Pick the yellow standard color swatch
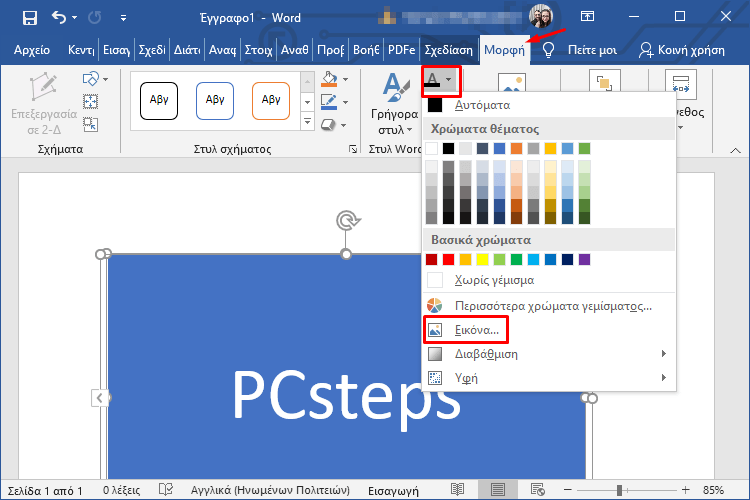 tap(482, 259)
